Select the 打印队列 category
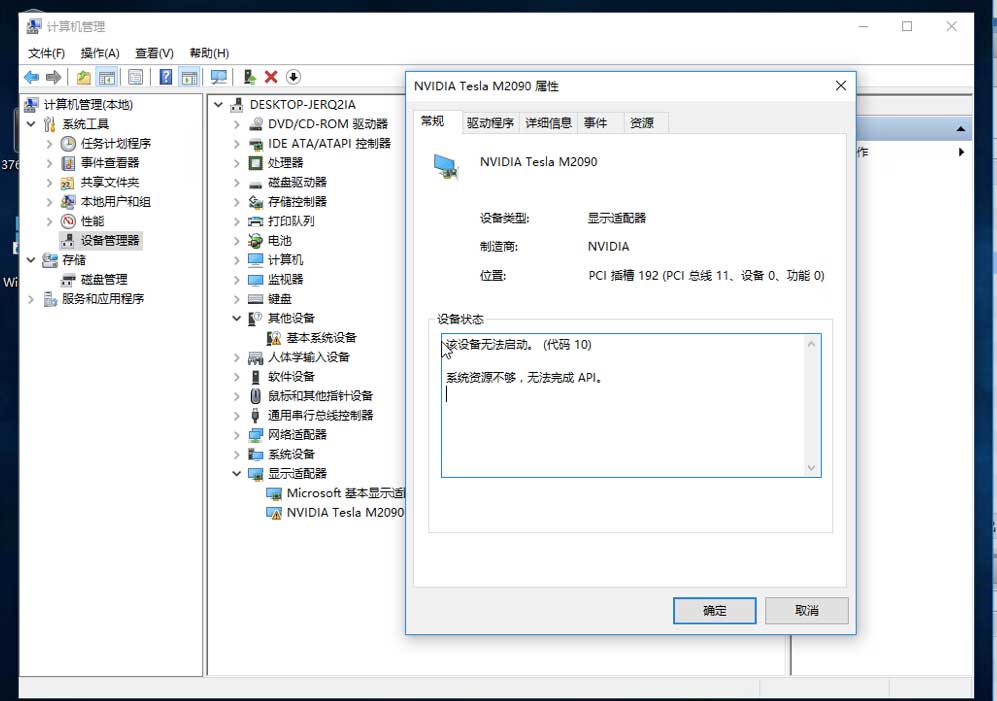 [291, 221]
